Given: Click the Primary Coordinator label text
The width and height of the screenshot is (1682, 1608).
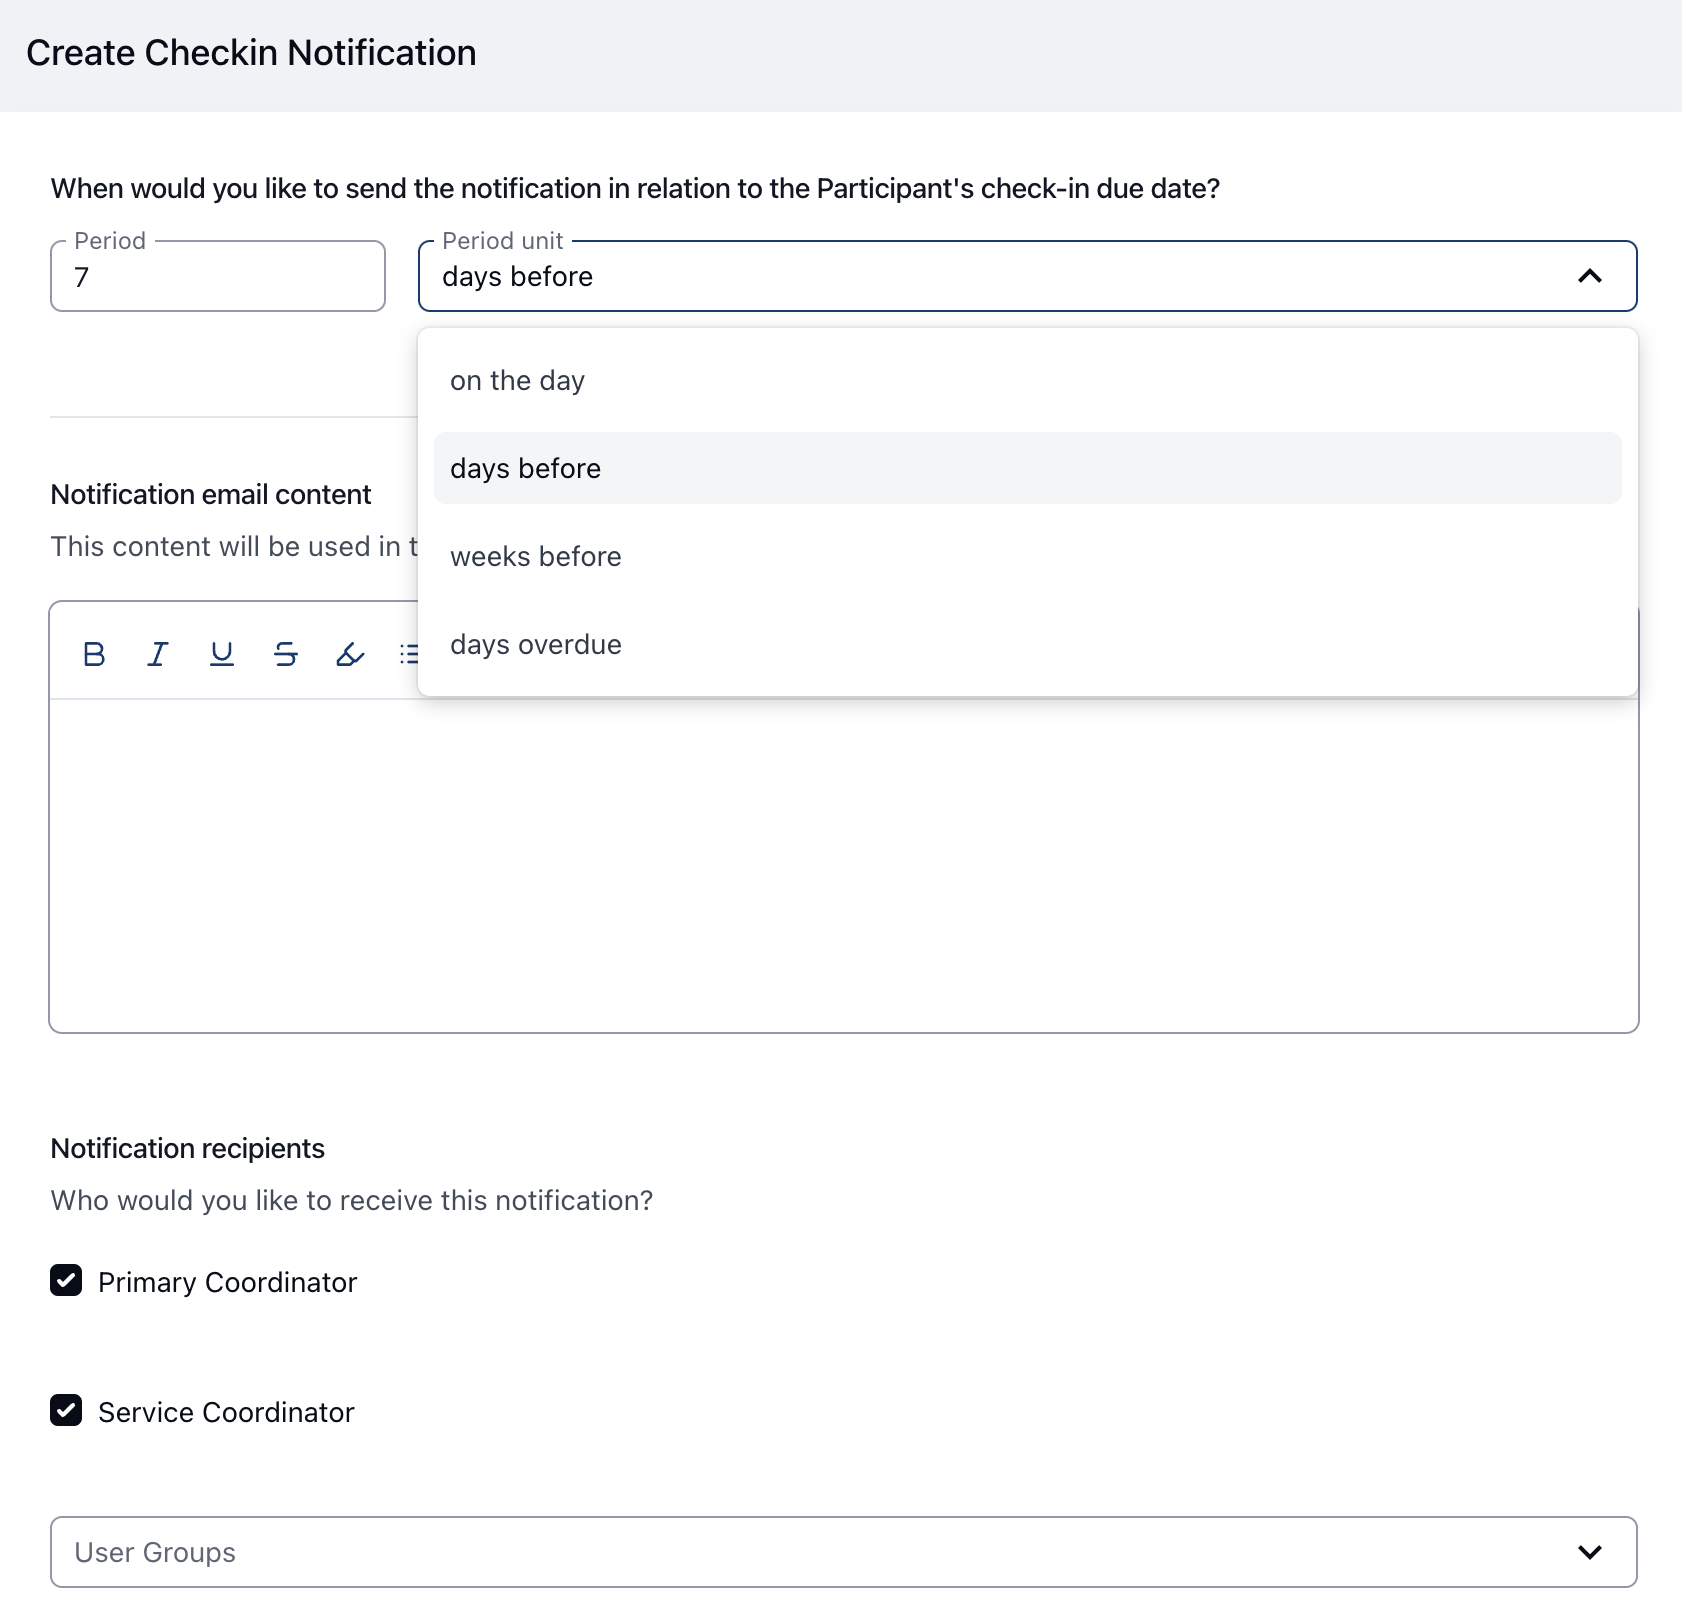Looking at the screenshot, I should coord(228,1282).
